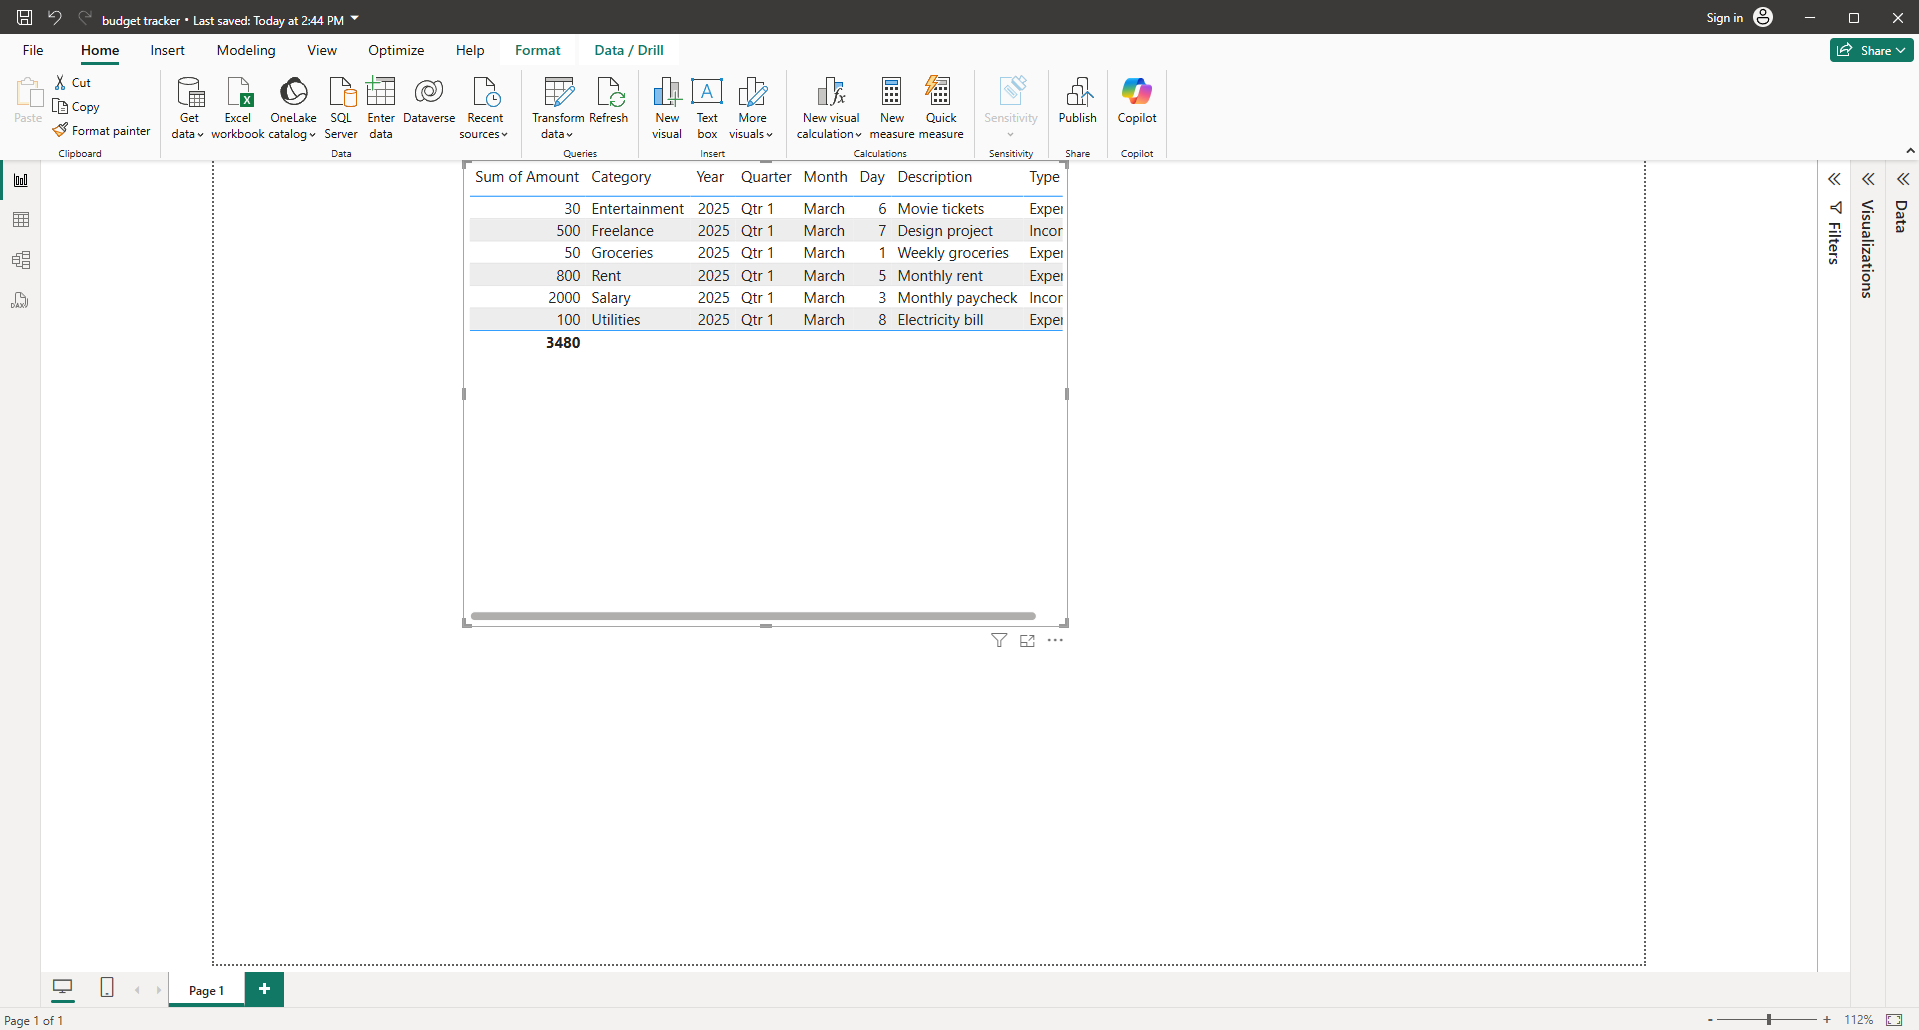This screenshot has height=1030, width=1919.
Task: Save the report using the disk icon
Action: click(24, 17)
